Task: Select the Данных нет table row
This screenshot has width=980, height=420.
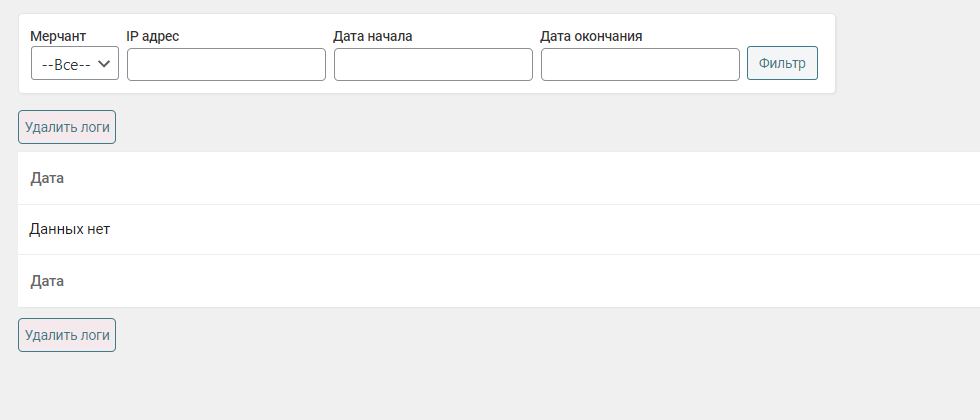Action: (70, 229)
